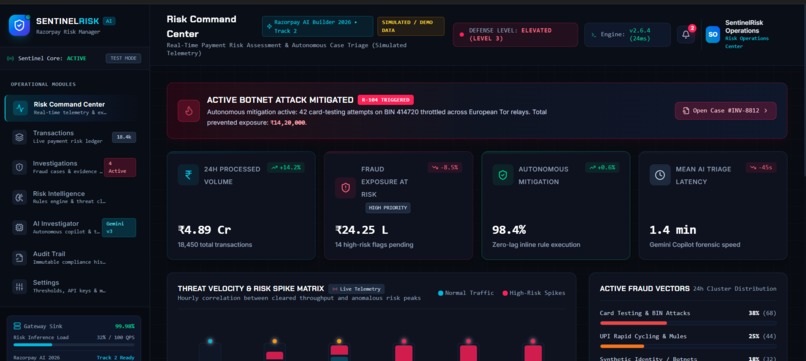Click the SO user avatar
The height and width of the screenshot is (361, 806).
click(x=712, y=34)
